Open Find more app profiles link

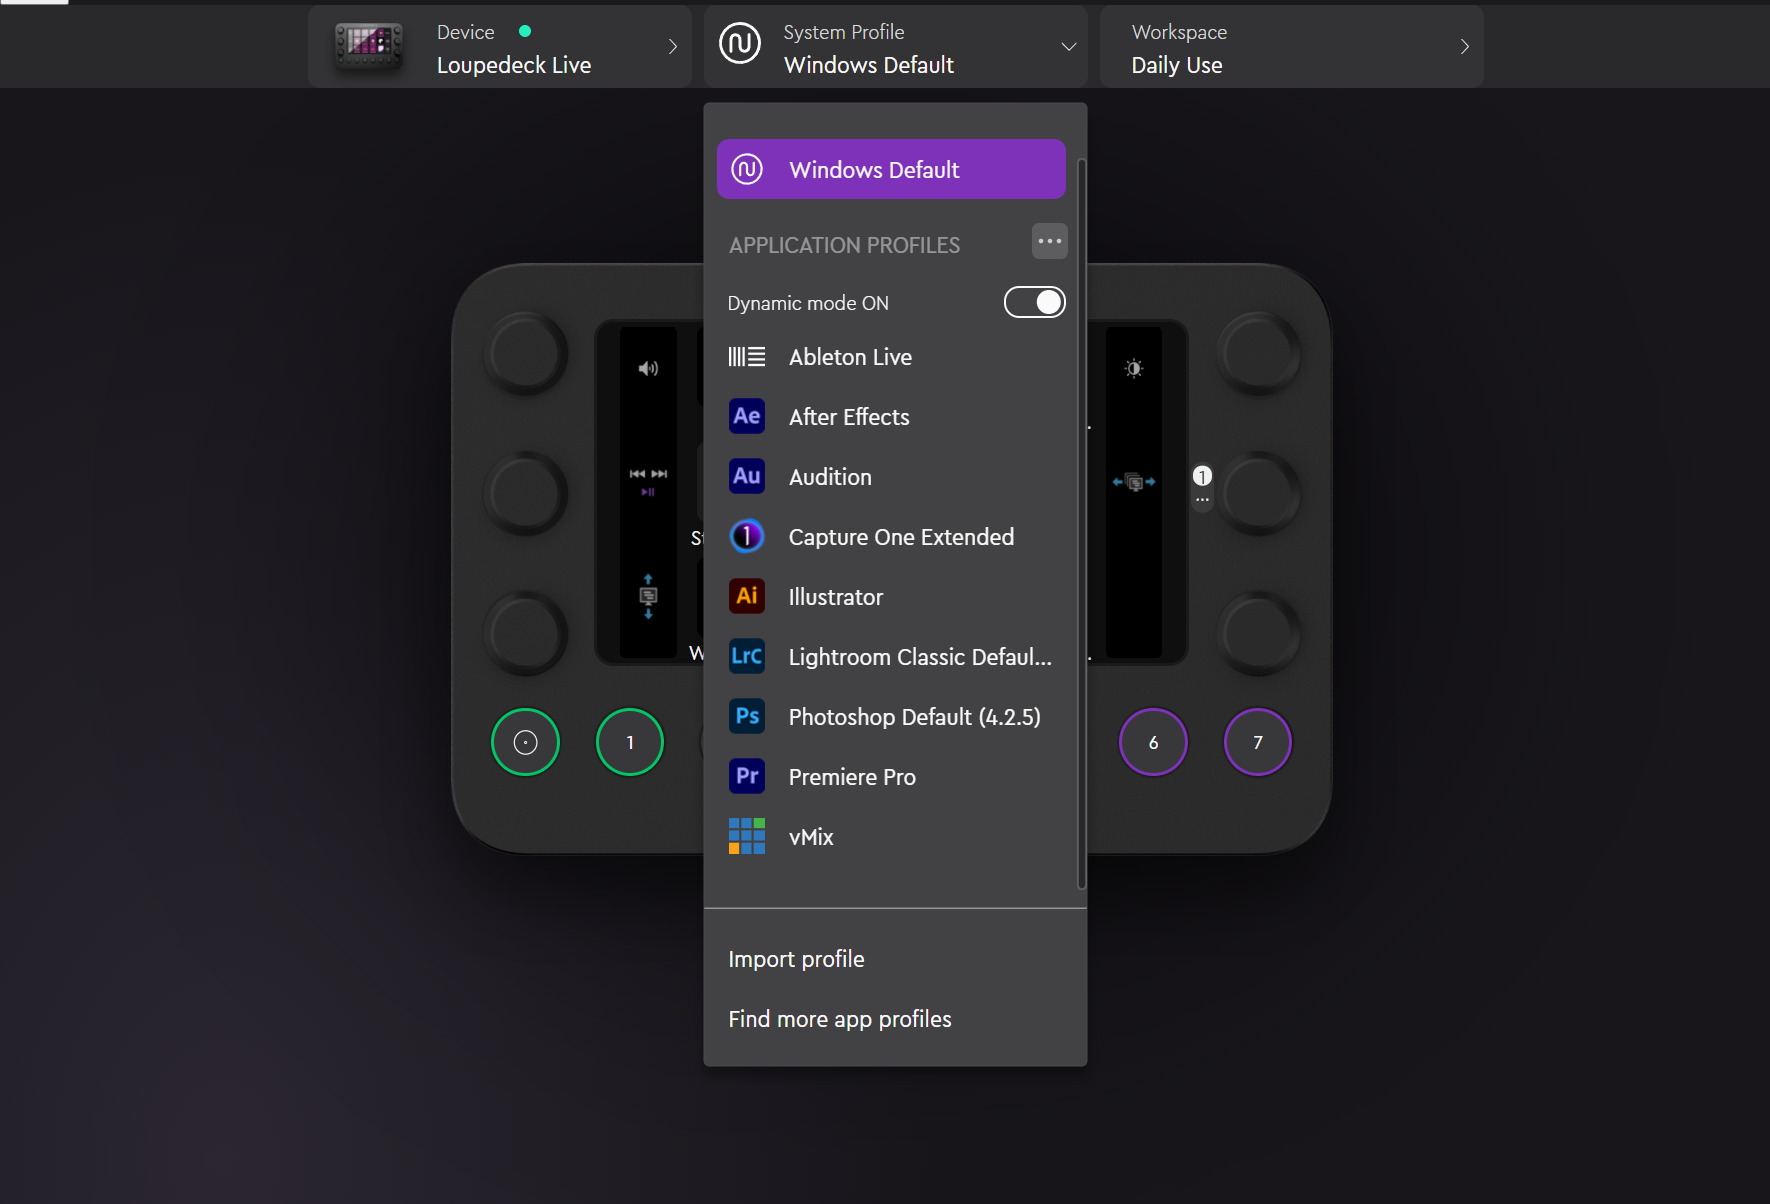click(840, 1019)
